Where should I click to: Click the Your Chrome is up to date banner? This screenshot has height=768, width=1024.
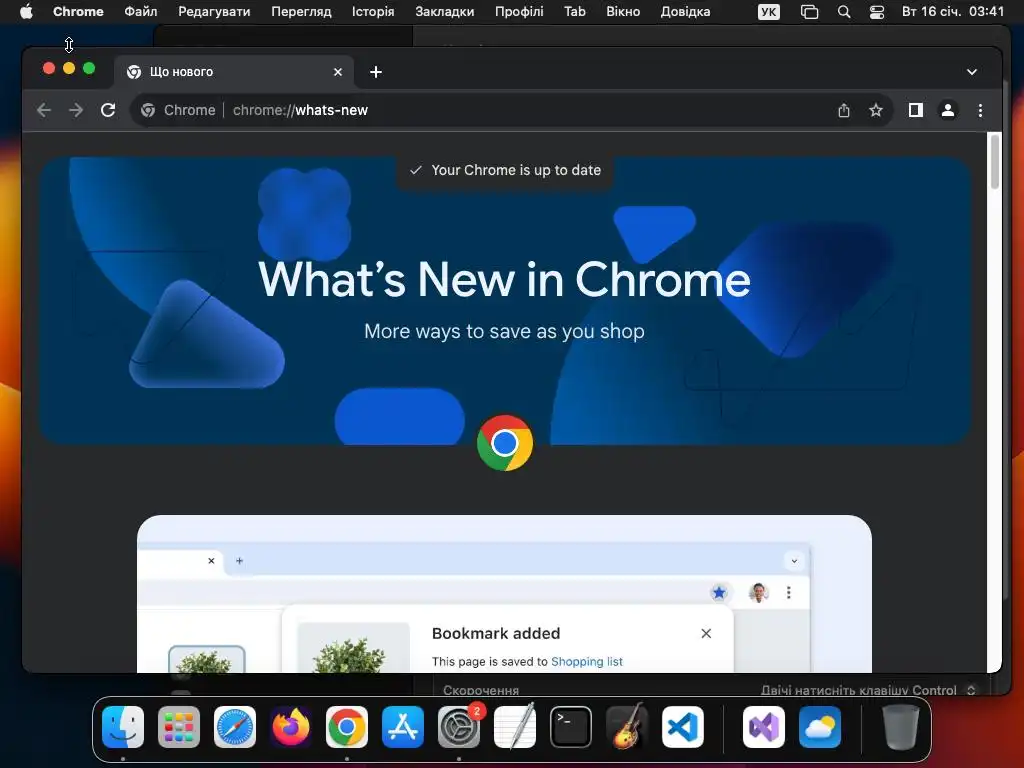(x=505, y=170)
